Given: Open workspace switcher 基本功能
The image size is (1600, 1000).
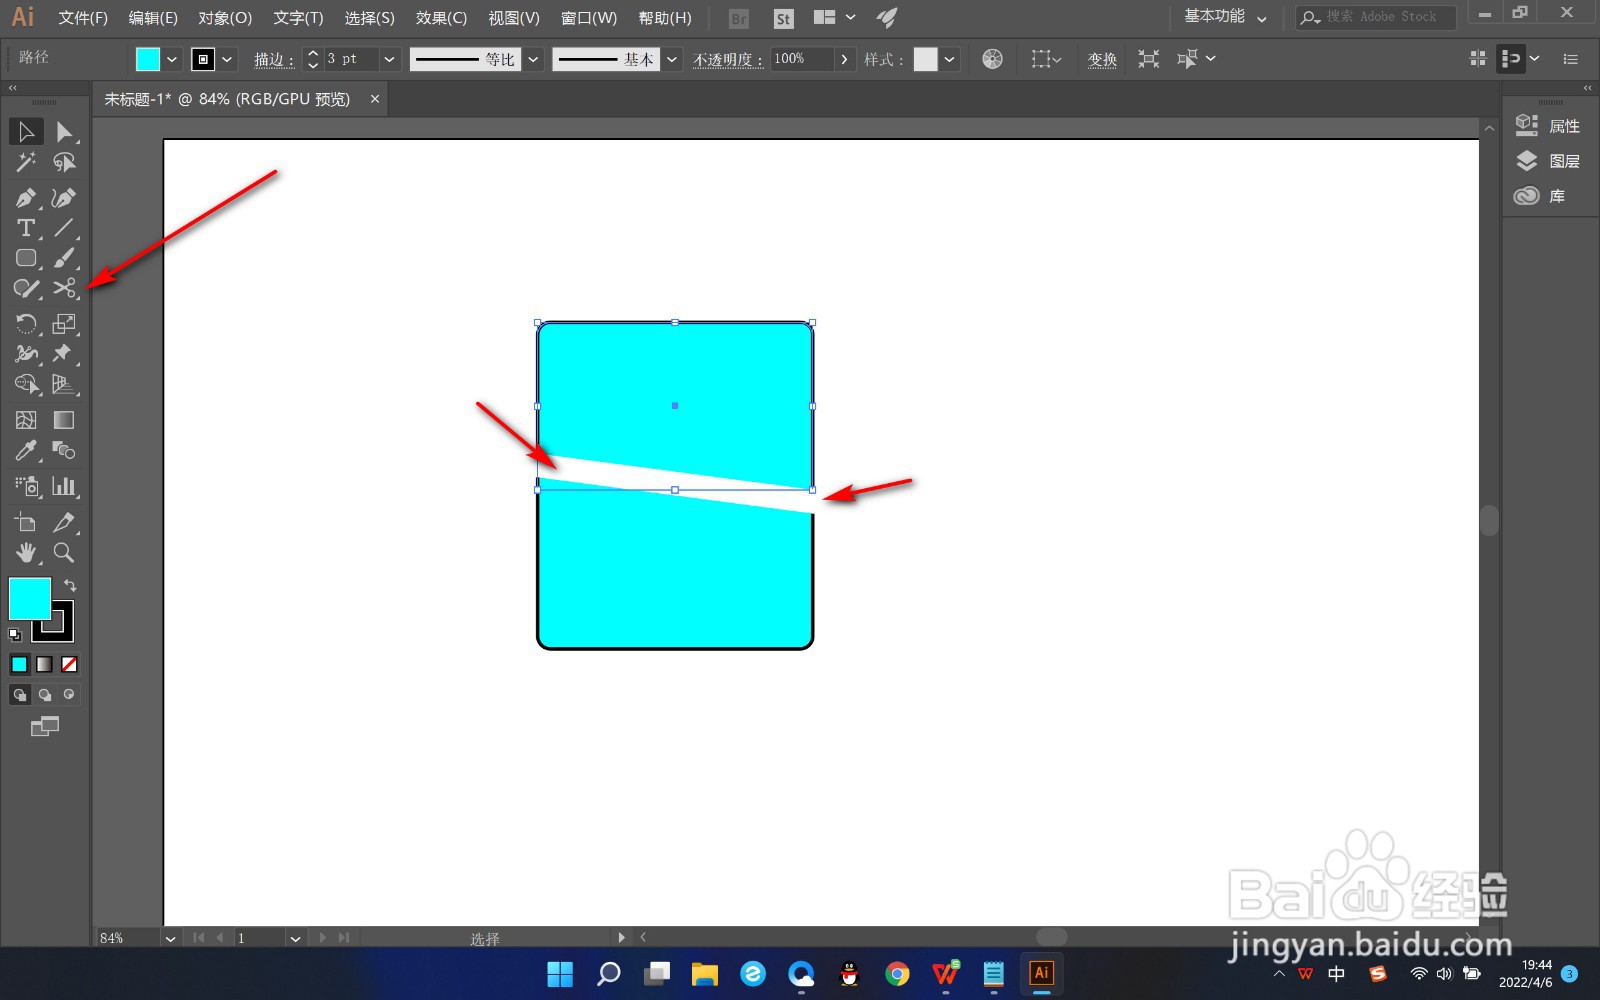Looking at the screenshot, I should [x=1225, y=17].
